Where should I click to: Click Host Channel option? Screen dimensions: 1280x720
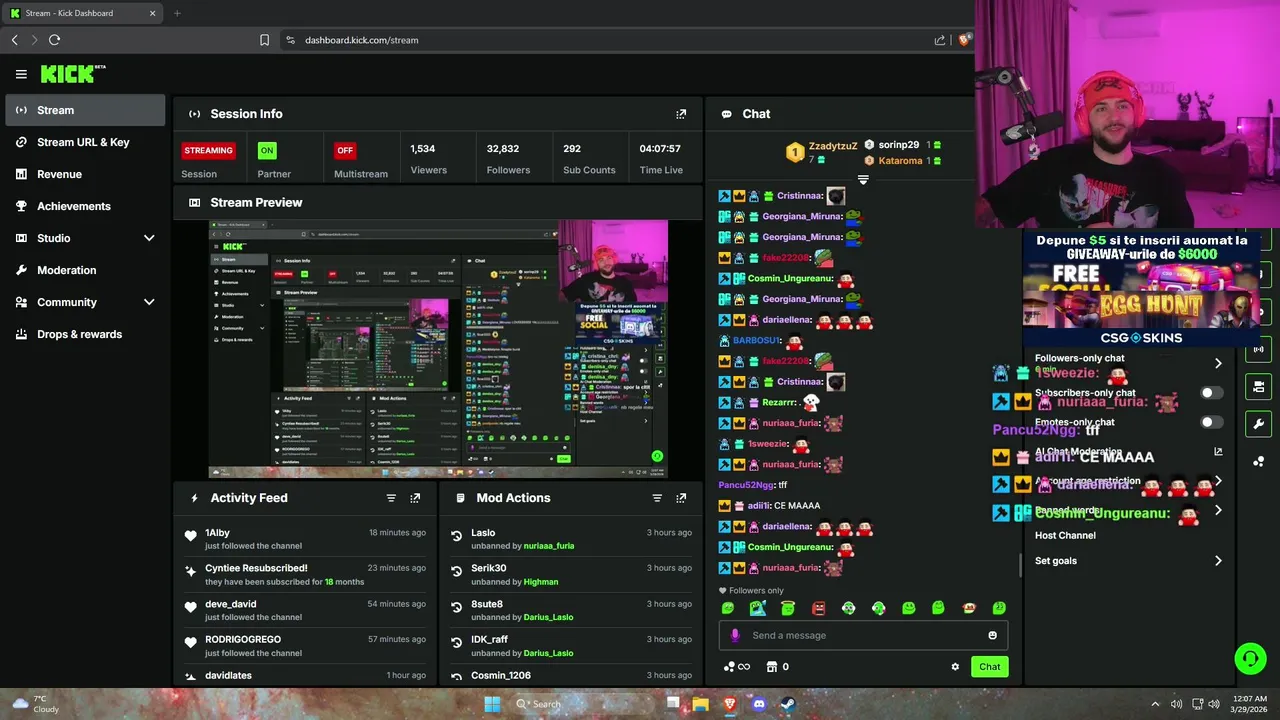click(1065, 536)
